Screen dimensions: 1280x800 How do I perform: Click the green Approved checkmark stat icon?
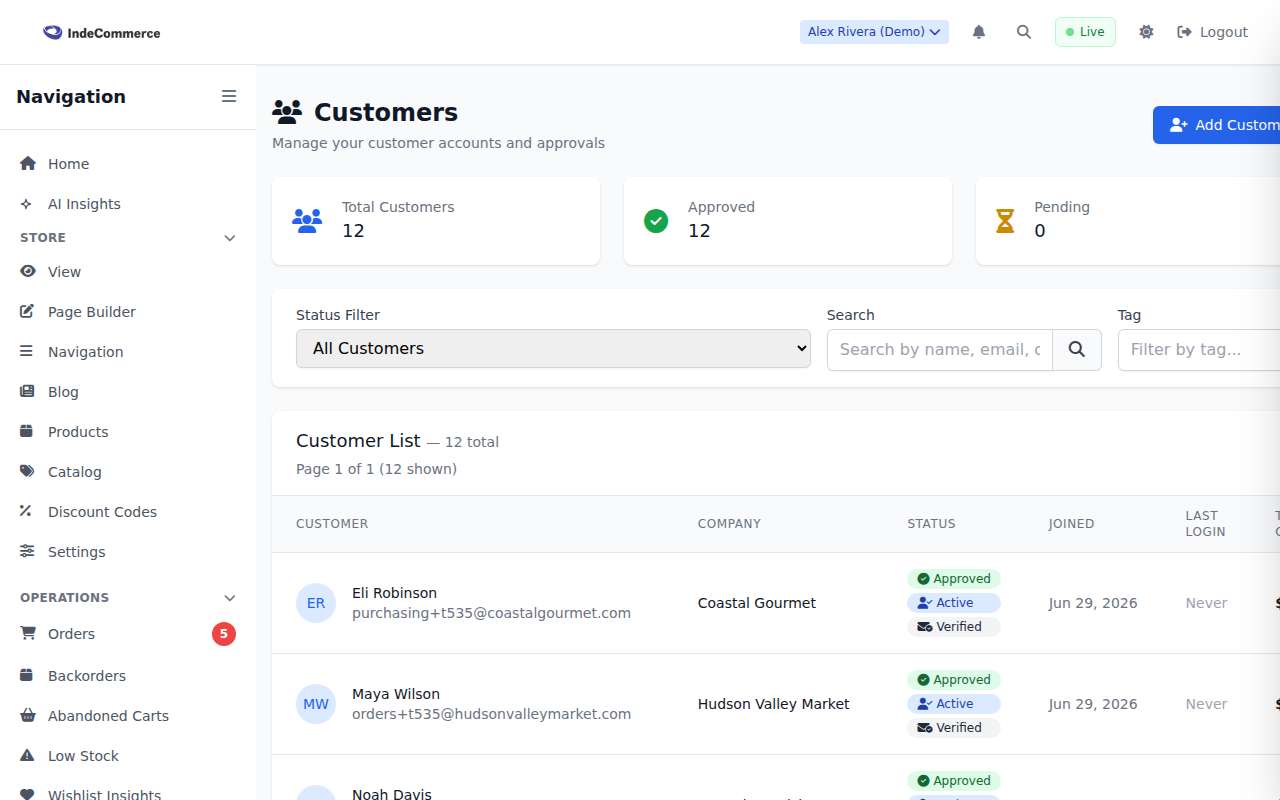coord(656,221)
